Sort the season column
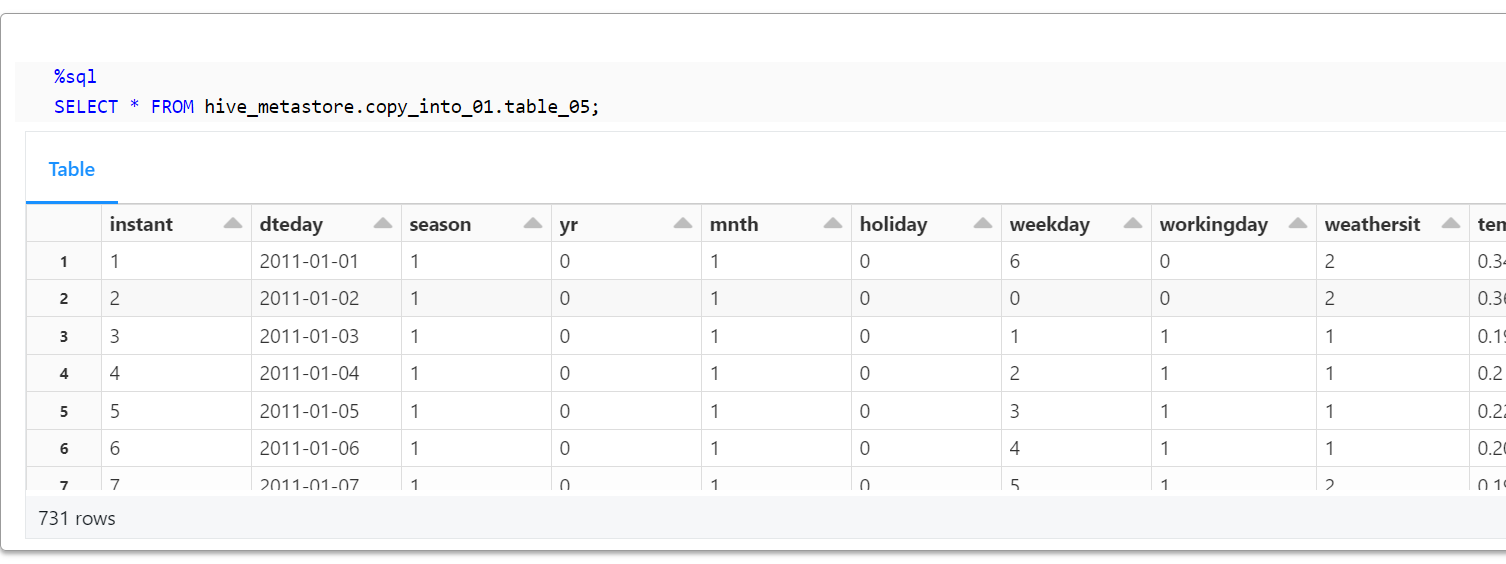 [x=533, y=224]
